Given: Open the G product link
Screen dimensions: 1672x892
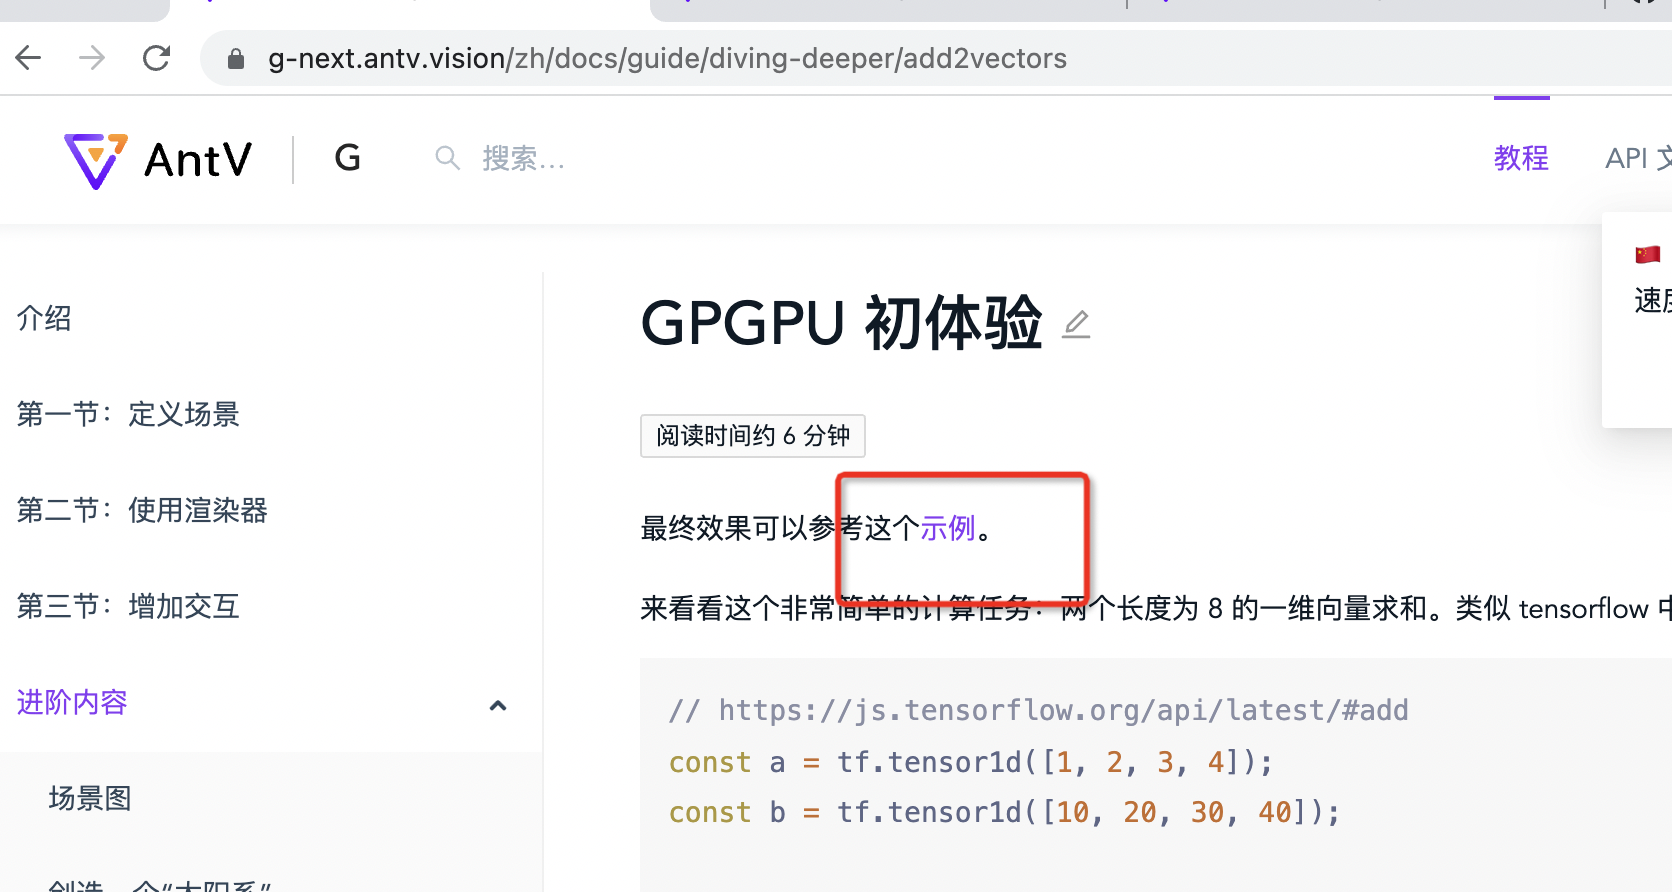Looking at the screenshot, I should [347, 158].
